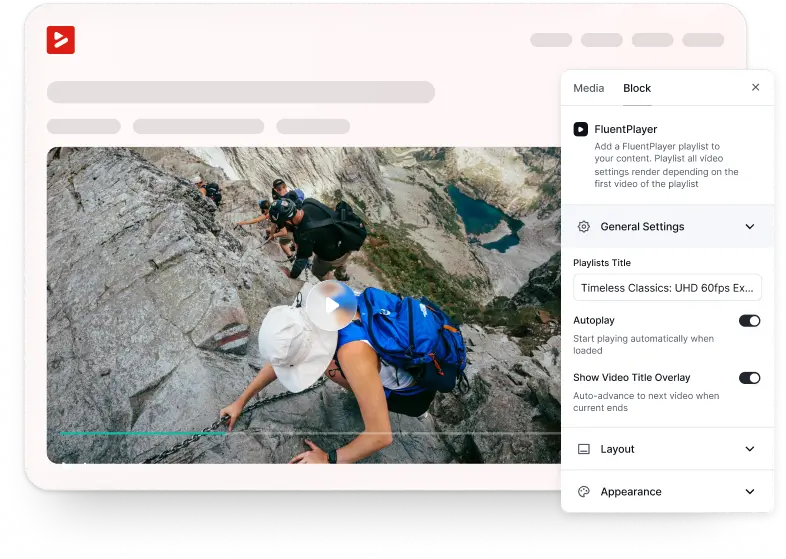
Task: Click the Layout section label
Action: [617, 449]
